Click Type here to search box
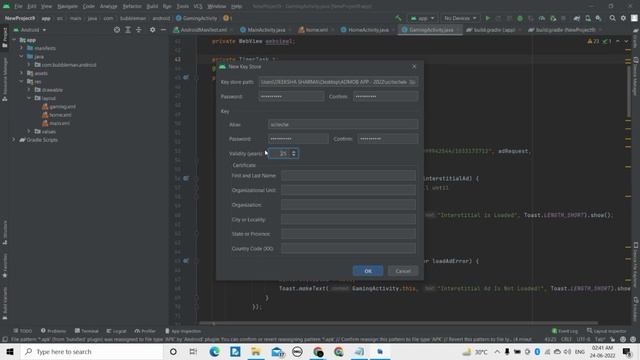640x360 pixels. (92, 351)
